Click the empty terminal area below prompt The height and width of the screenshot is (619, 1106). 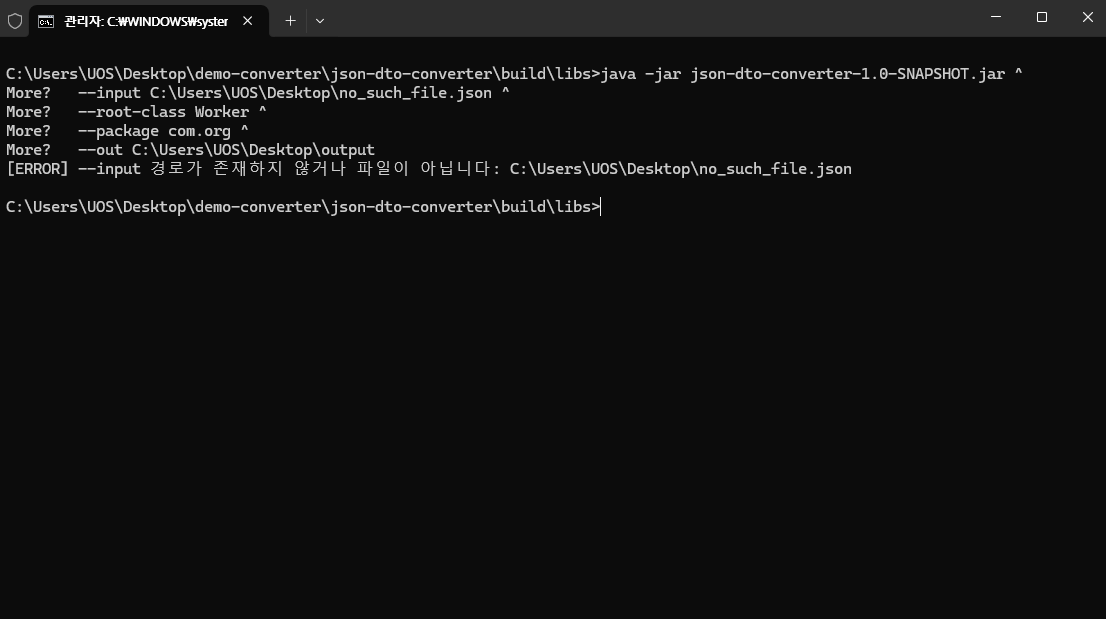tap(553, 416)
